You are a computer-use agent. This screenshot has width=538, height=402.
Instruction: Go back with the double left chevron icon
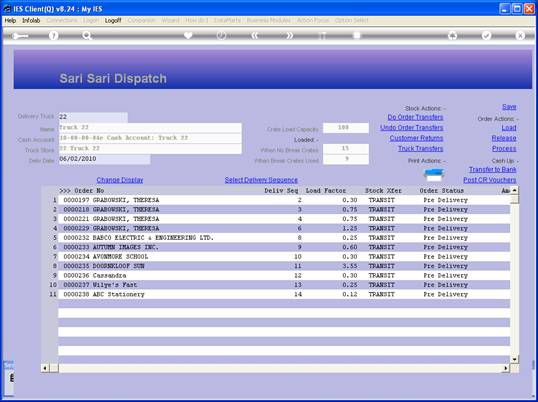(x=255, y=35)
